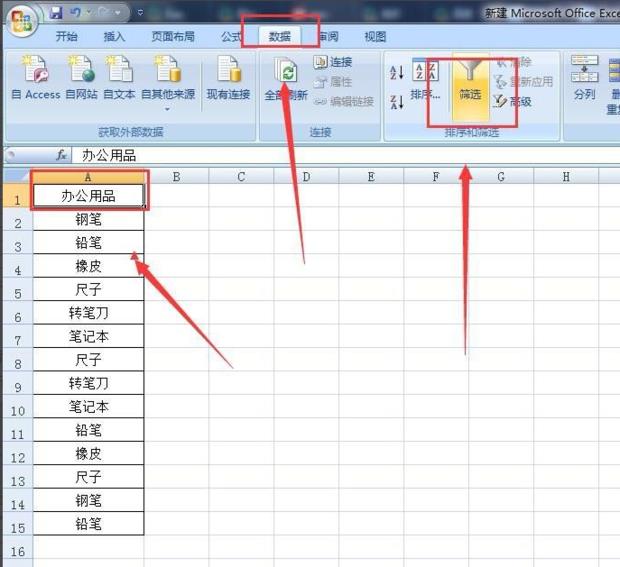Click the Save icon in quick access toolbar
The height and width of the screenshot is (567, 620).
pyautogui.click(x=56, y=13)
